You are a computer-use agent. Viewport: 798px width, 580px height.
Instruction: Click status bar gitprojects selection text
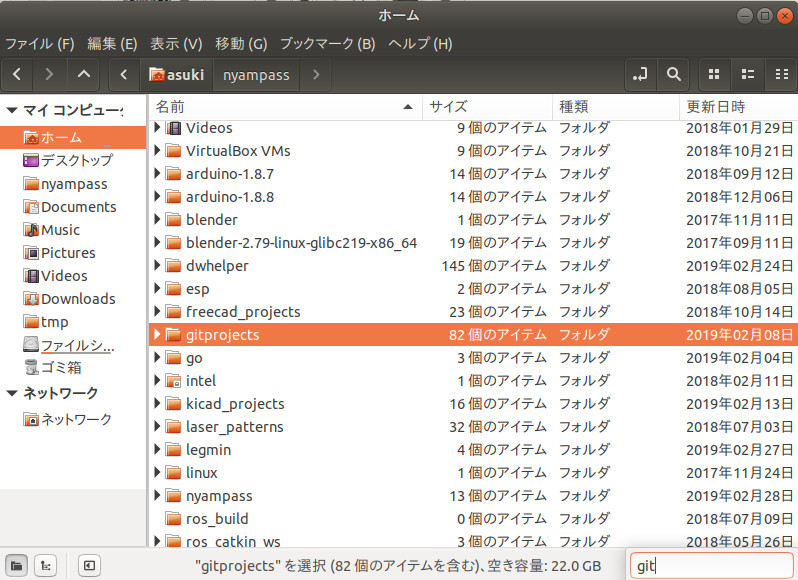click(x=398, y=566)
